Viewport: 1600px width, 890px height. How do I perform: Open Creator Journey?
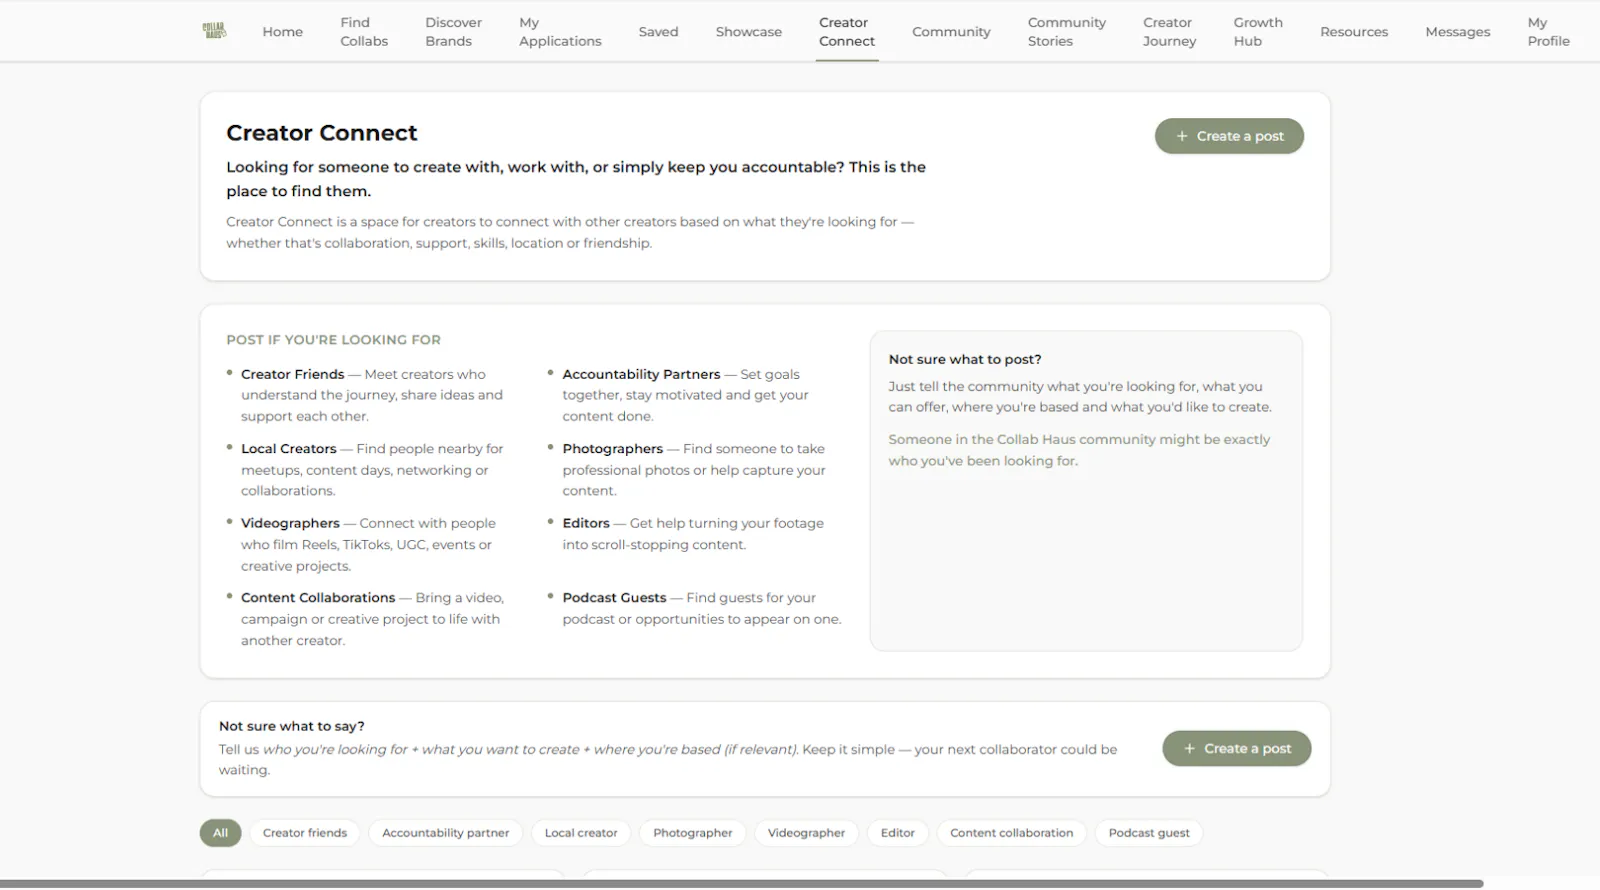[x=1169, y=32]
